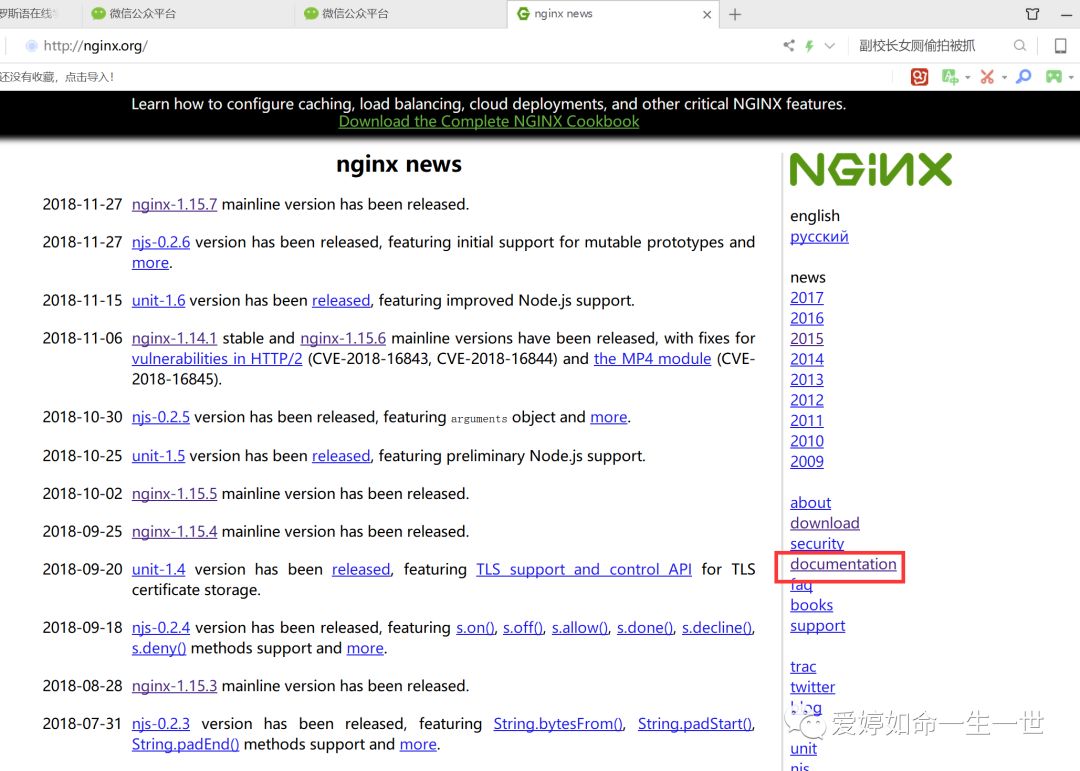The width and height of the screenshot is (1080, 771).
Task: Open news archive for 2009
Action: coord(807,462)
